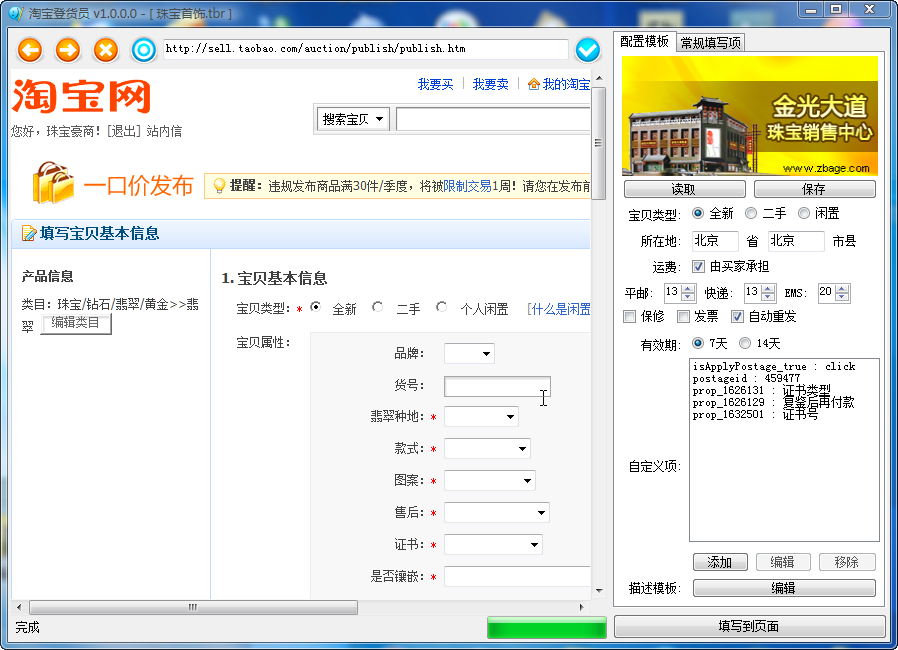Click the blue refresh circle icon

[143, 50]
